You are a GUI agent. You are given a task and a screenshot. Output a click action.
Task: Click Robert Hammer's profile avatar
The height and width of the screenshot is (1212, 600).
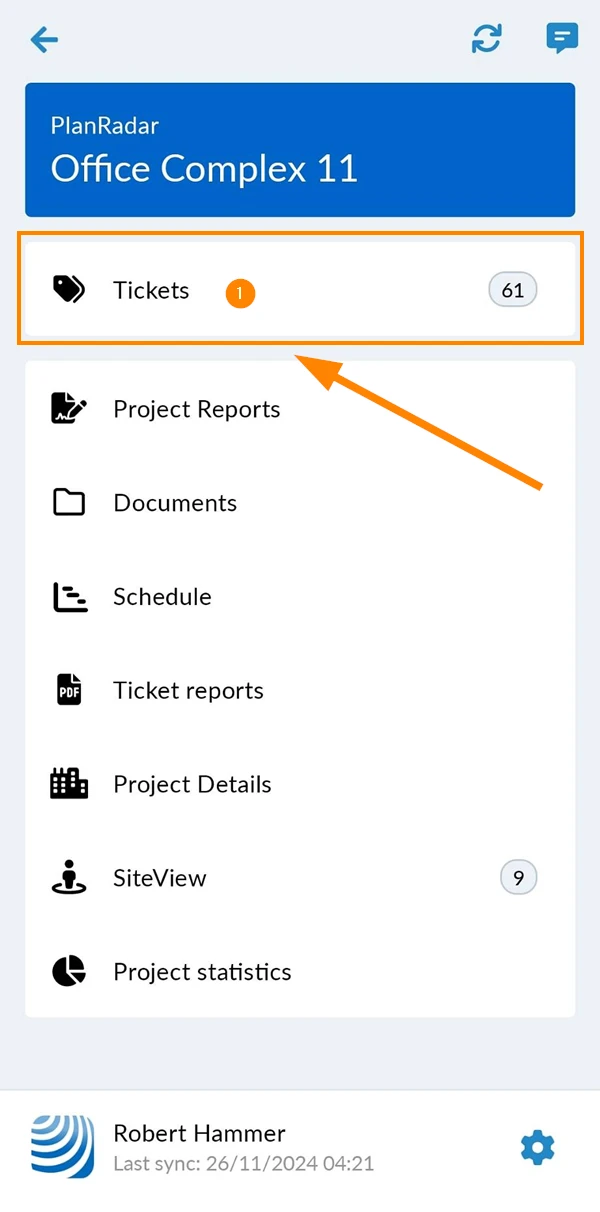[63, 1147]
